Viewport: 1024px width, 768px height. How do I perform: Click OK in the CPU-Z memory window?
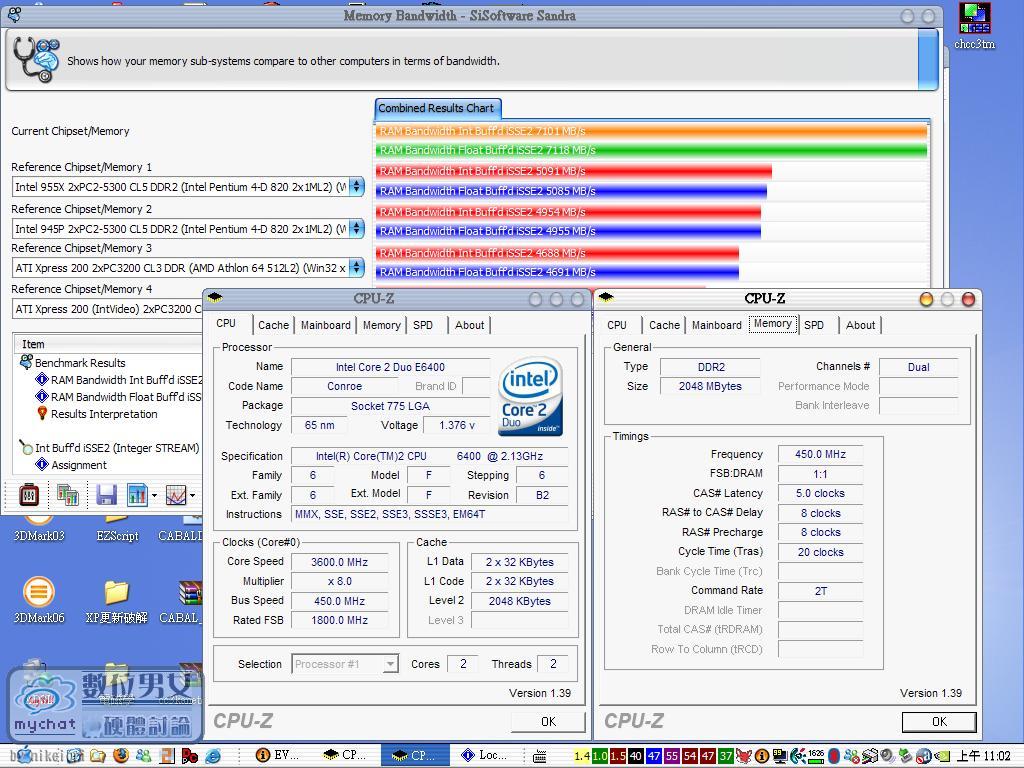[x=939, y=721]
